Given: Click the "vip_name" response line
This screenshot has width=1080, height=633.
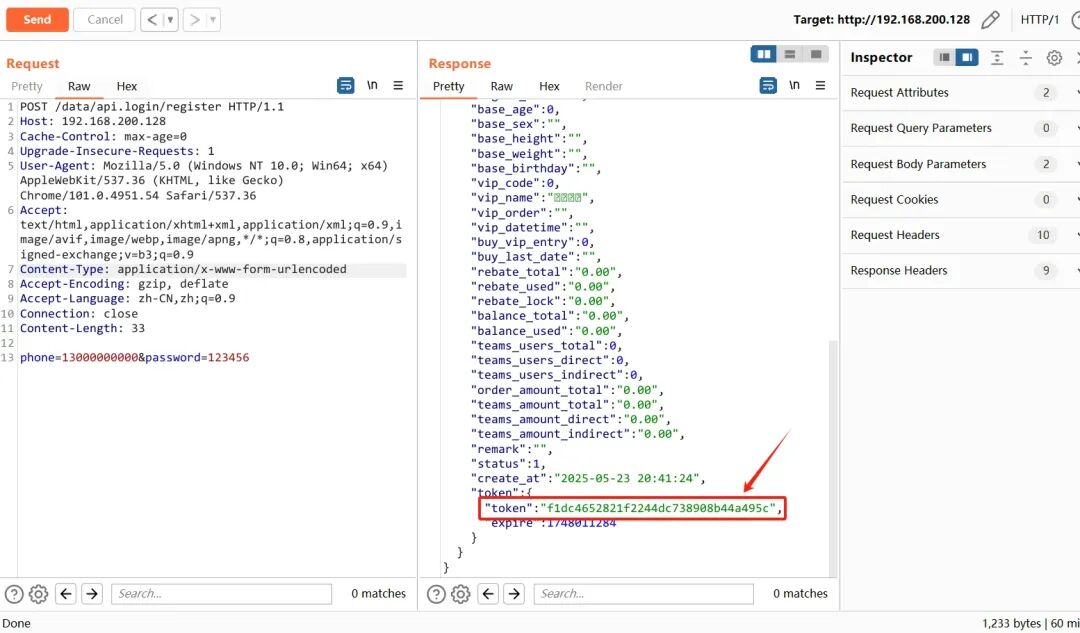Looking at the screenshot, I should tap(532, 198).
